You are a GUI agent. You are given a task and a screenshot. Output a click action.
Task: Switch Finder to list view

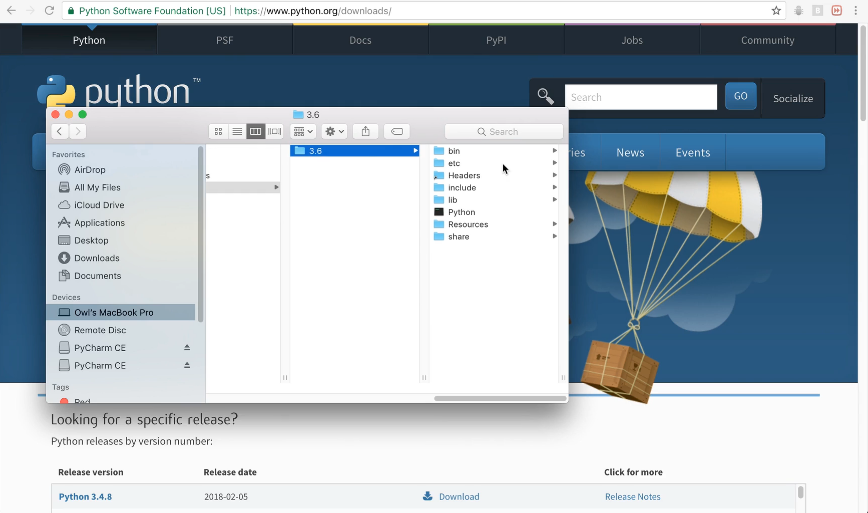(x=237, y=131)
